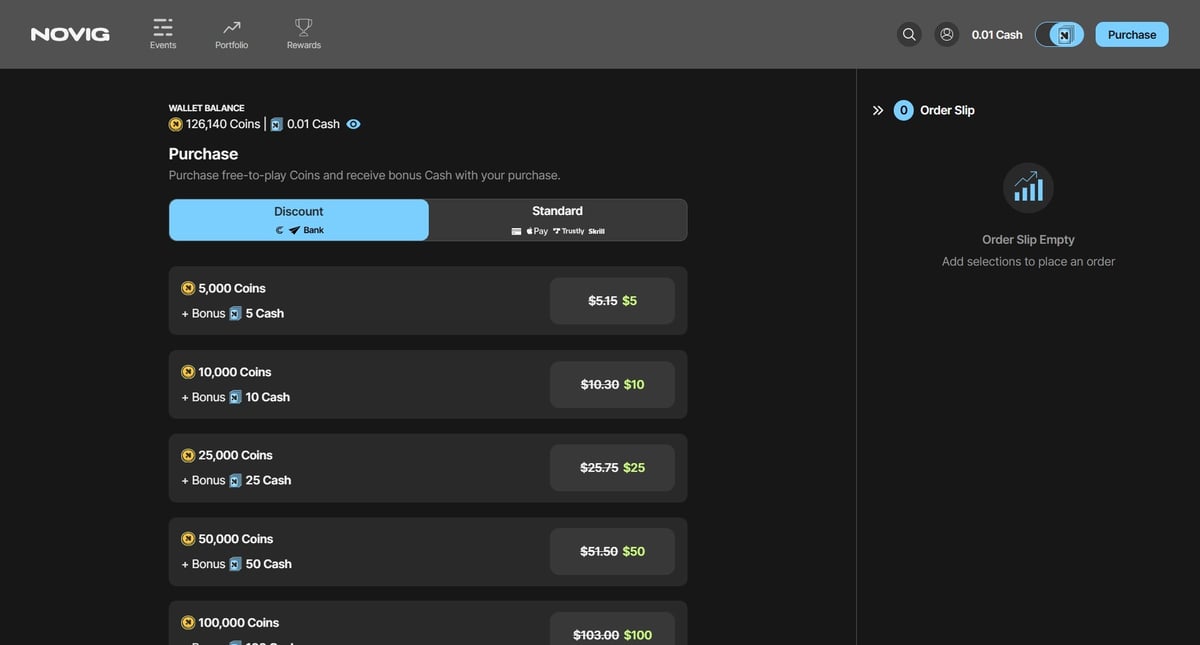Viewport: 1200px width, 645px height.
Task: Buy 5,000 Coins for $5
Action: point(612,301)
